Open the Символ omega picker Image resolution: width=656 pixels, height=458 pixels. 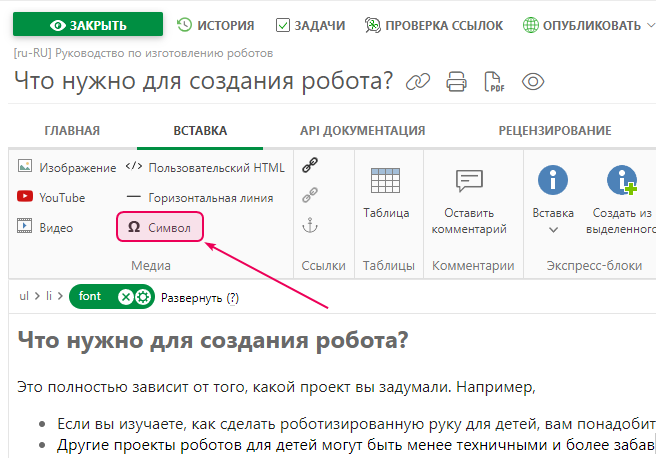click(160, 227)
